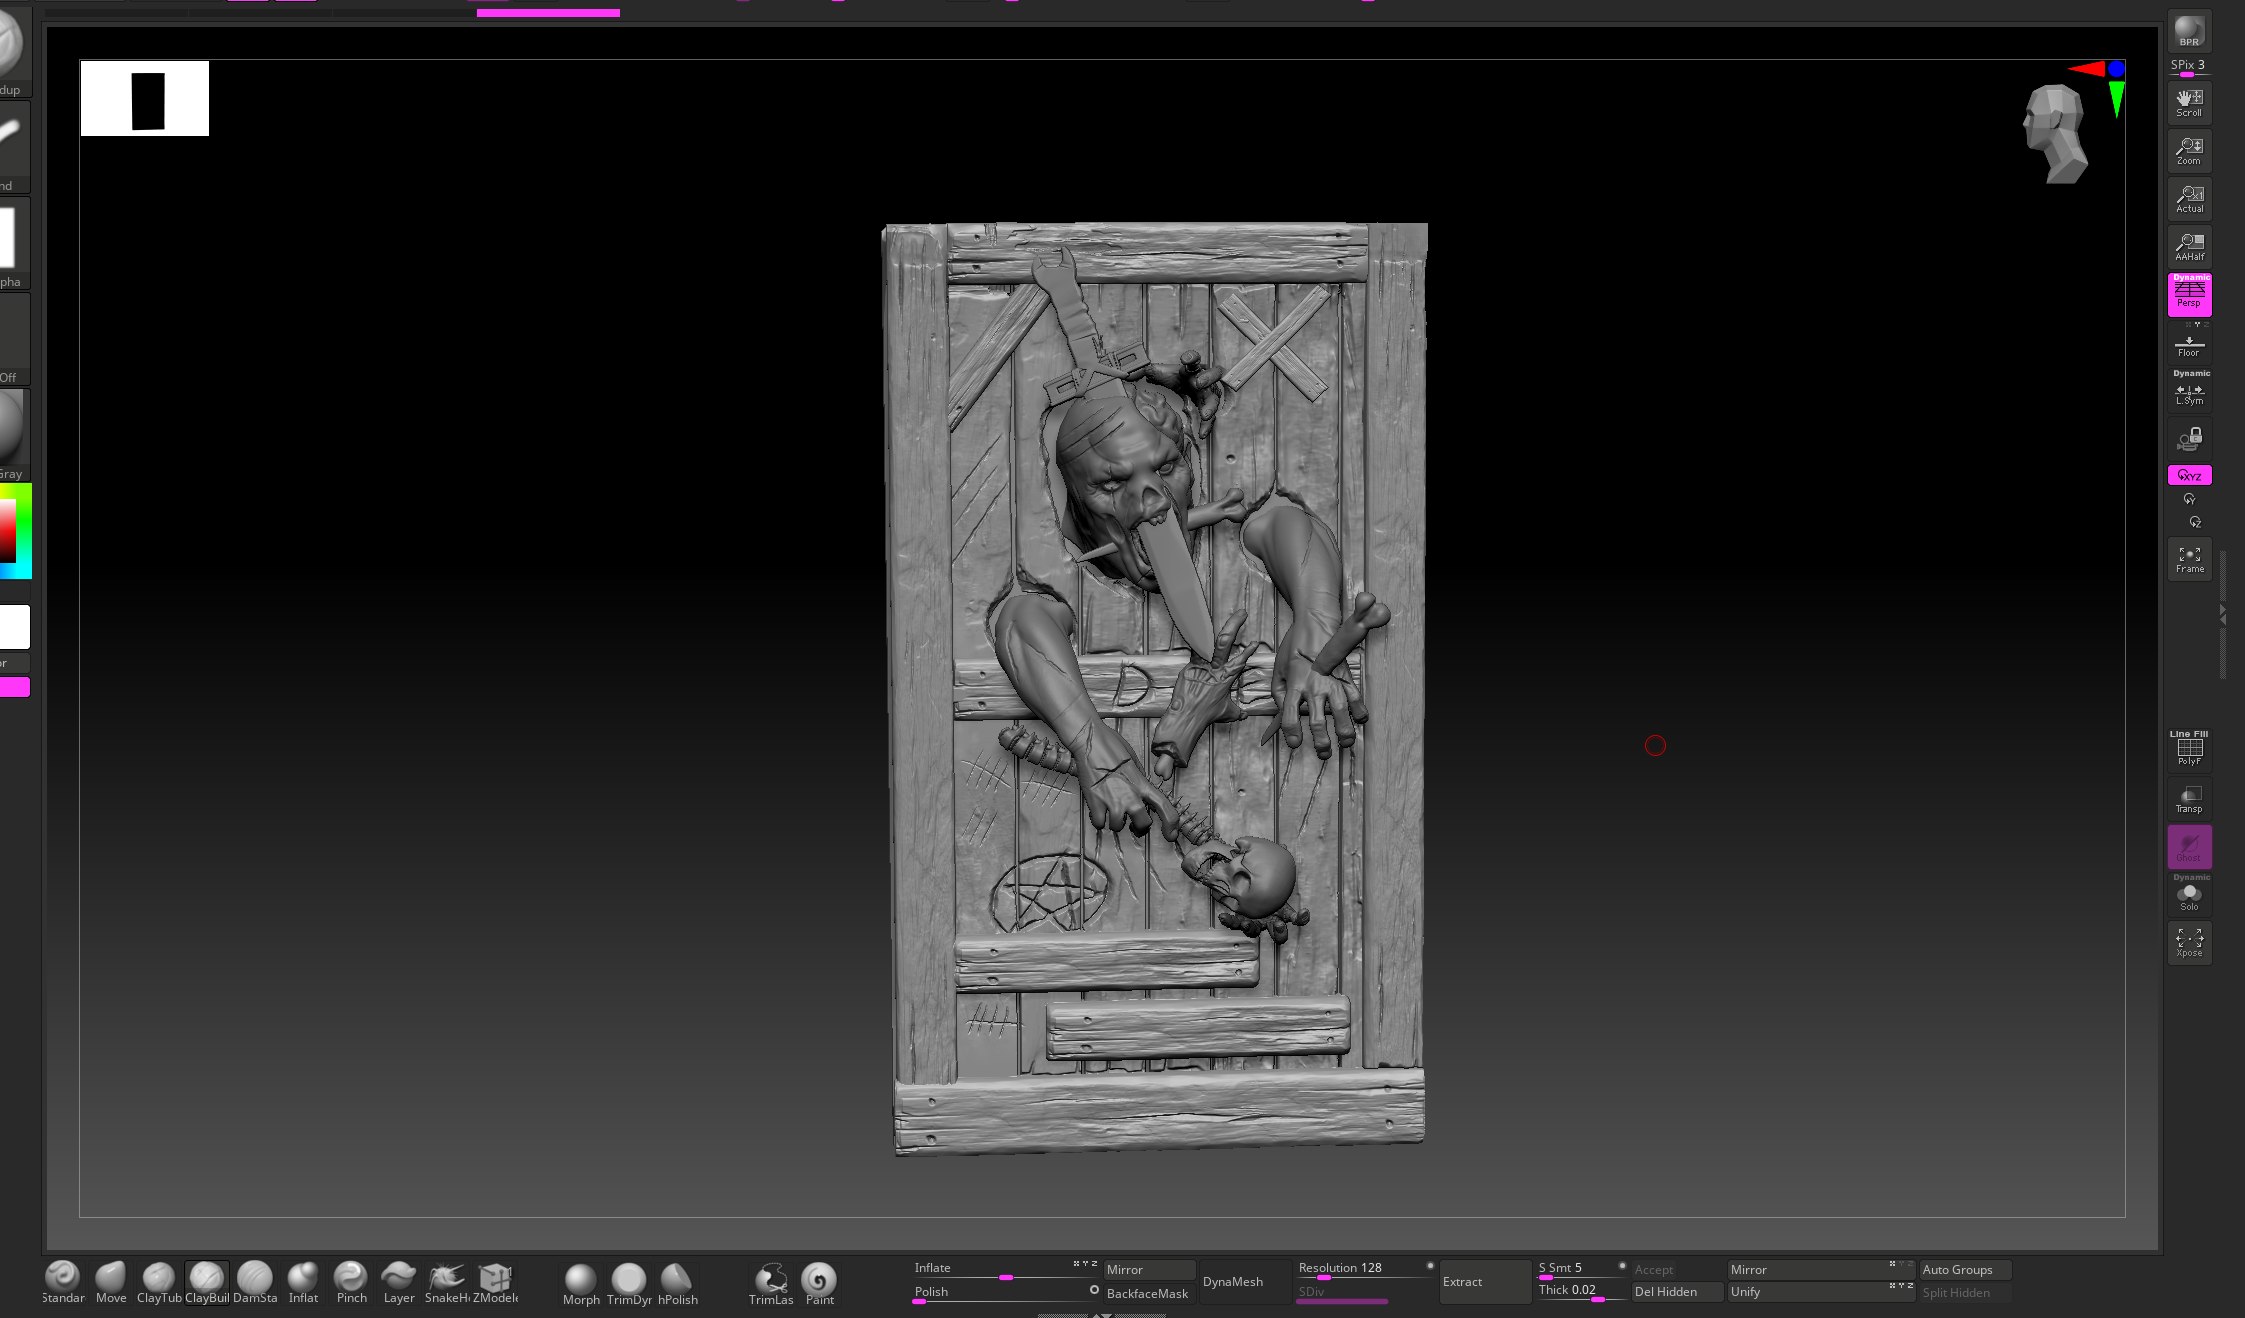Select the Layer brush

(399, 1283)
